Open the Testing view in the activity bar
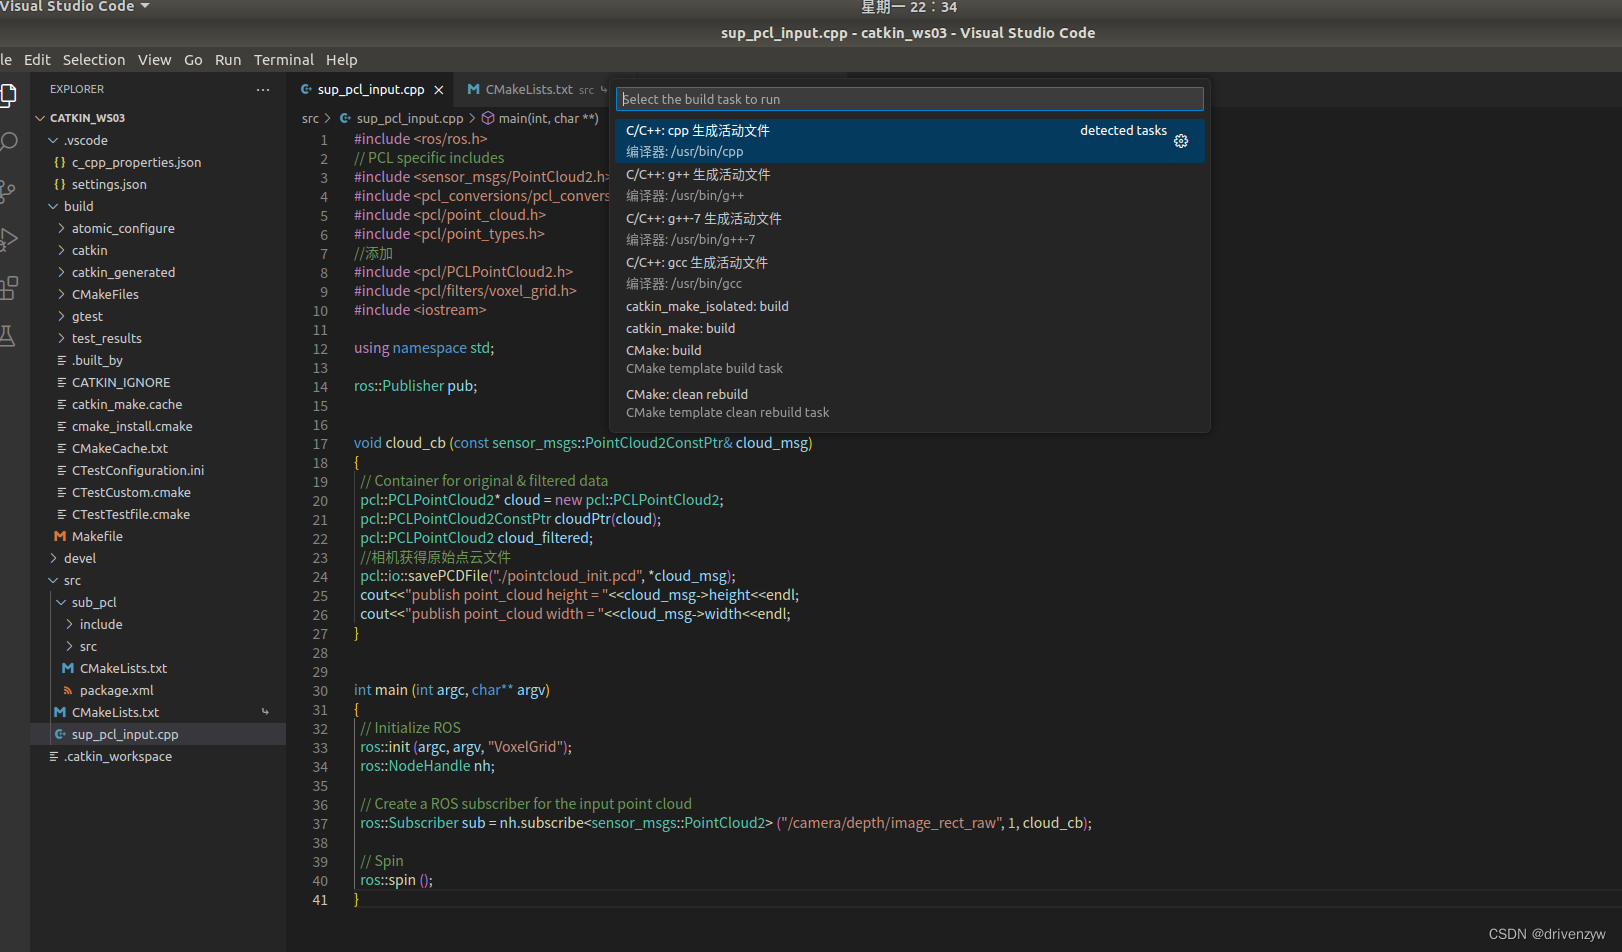This screenshot has width=1622, height=952. pos(10,335)
